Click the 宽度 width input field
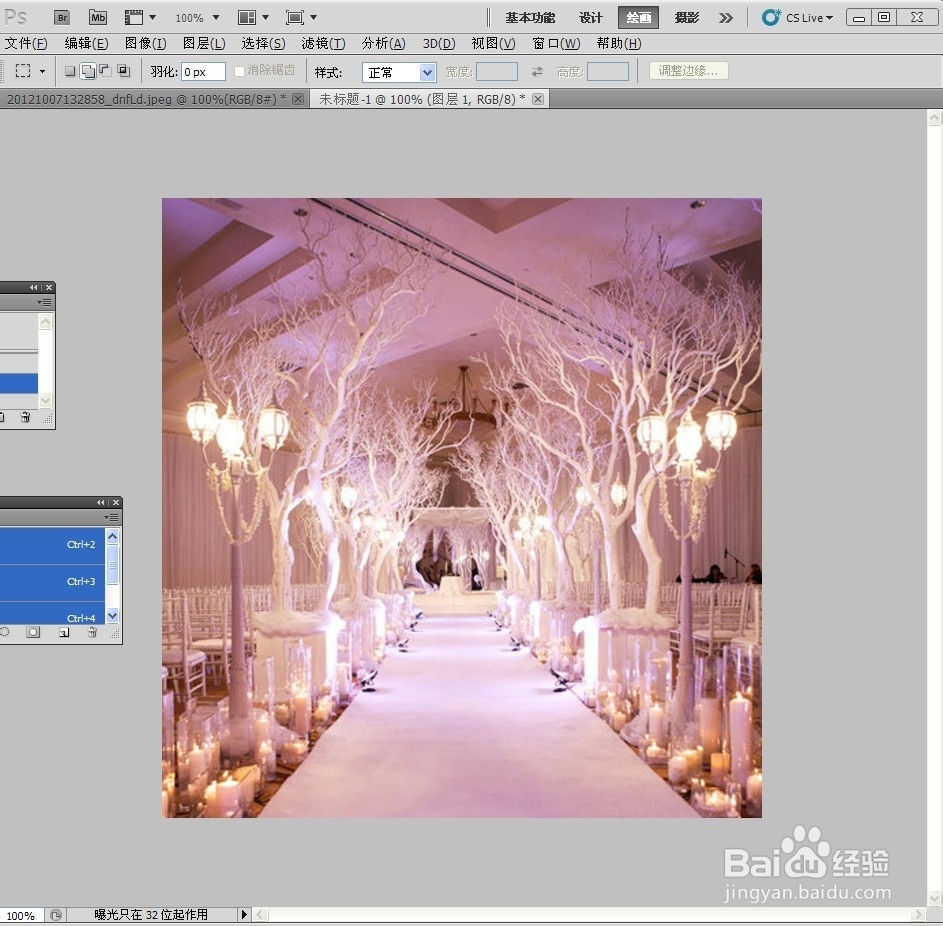 coord(497,72)
